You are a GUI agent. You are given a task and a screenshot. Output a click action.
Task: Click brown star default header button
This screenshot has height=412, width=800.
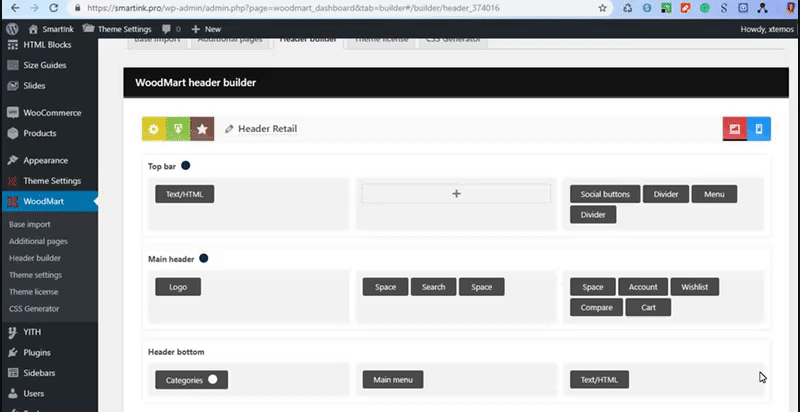coord(202,129)
